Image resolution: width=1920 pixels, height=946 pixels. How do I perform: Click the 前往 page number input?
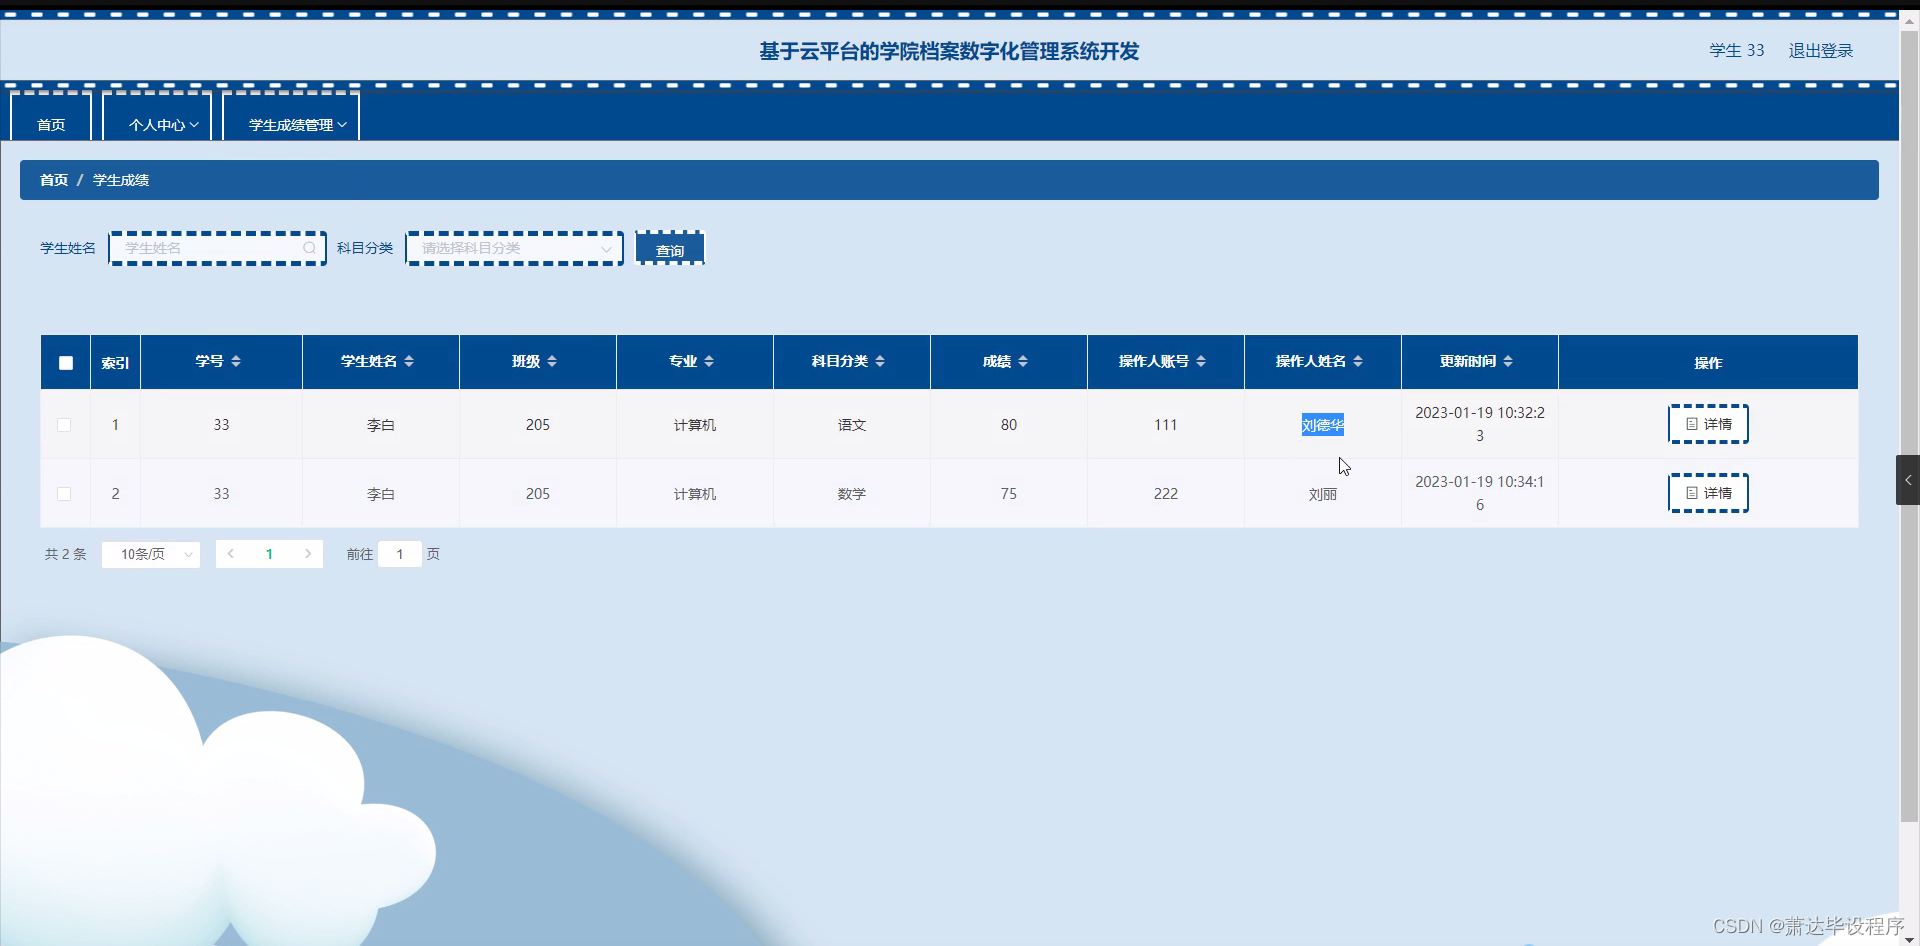coord(400,554)
